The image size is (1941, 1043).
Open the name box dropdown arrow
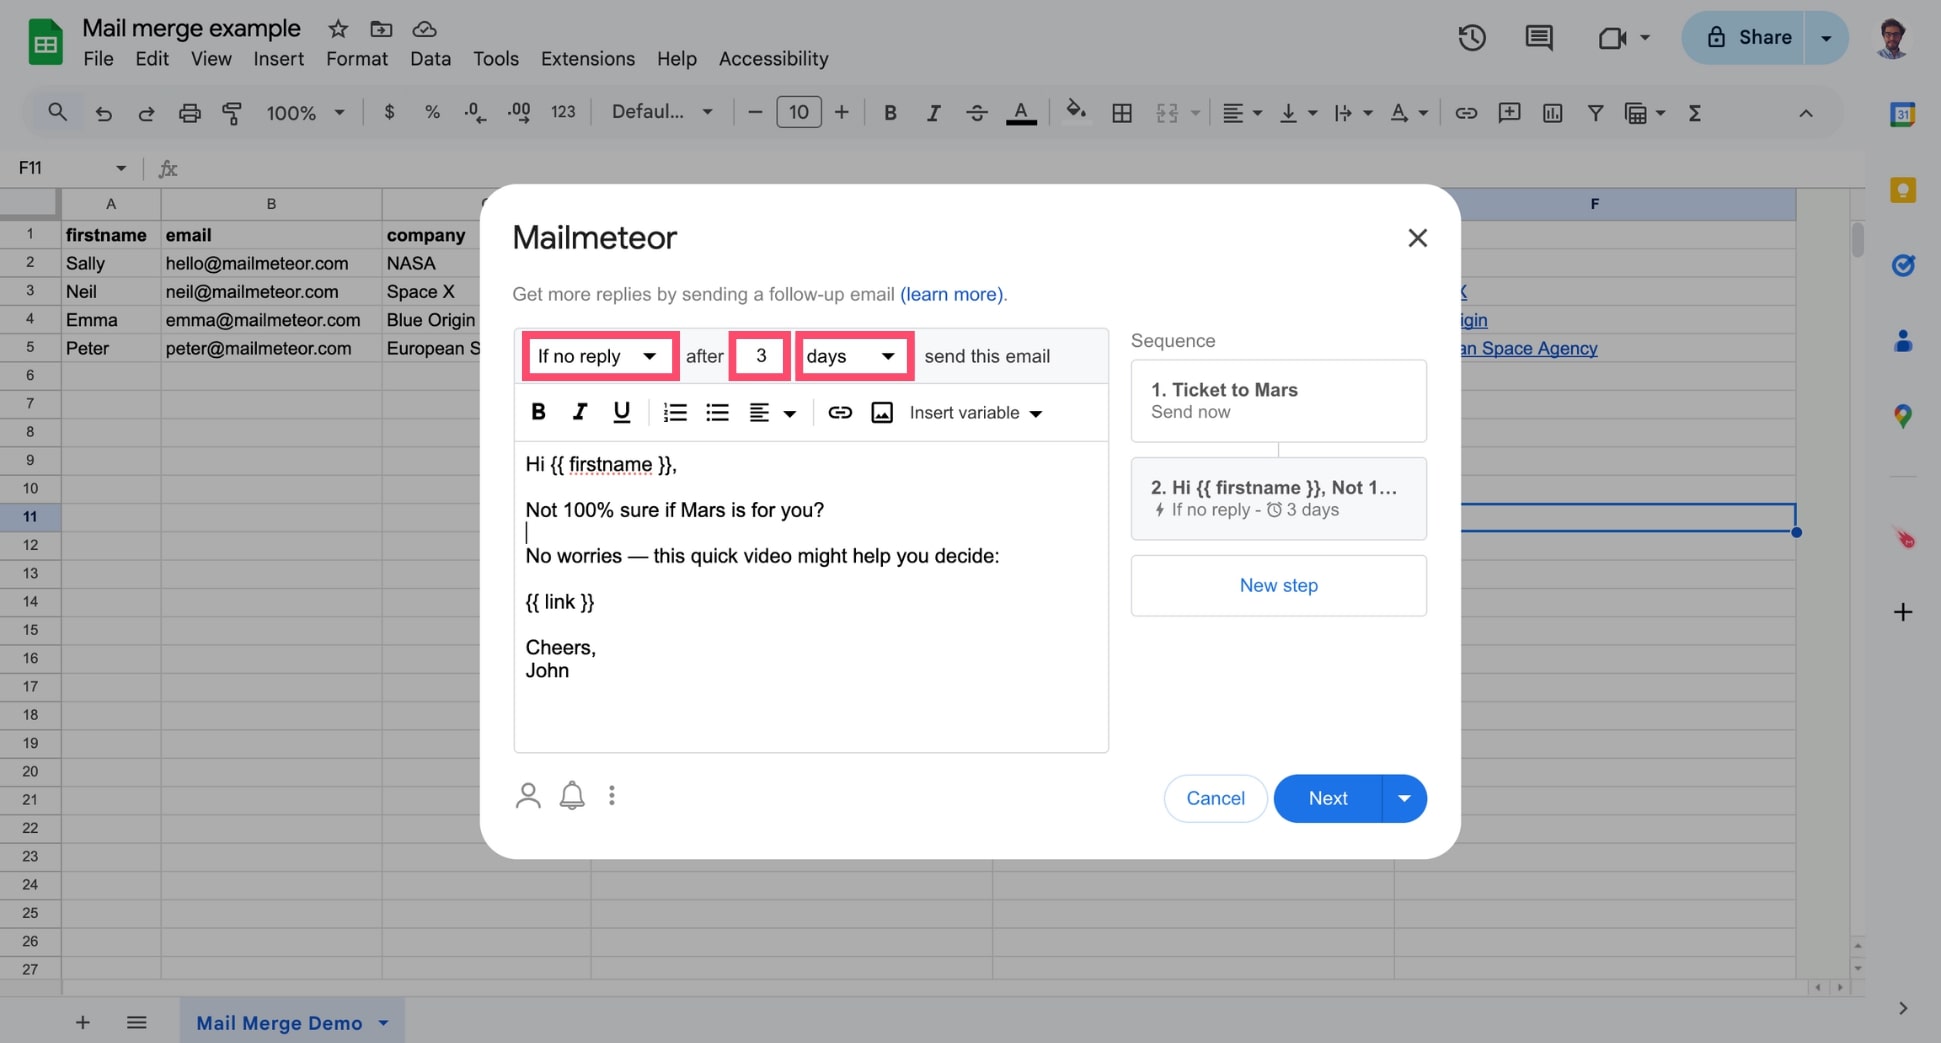[x=121, y=168]
